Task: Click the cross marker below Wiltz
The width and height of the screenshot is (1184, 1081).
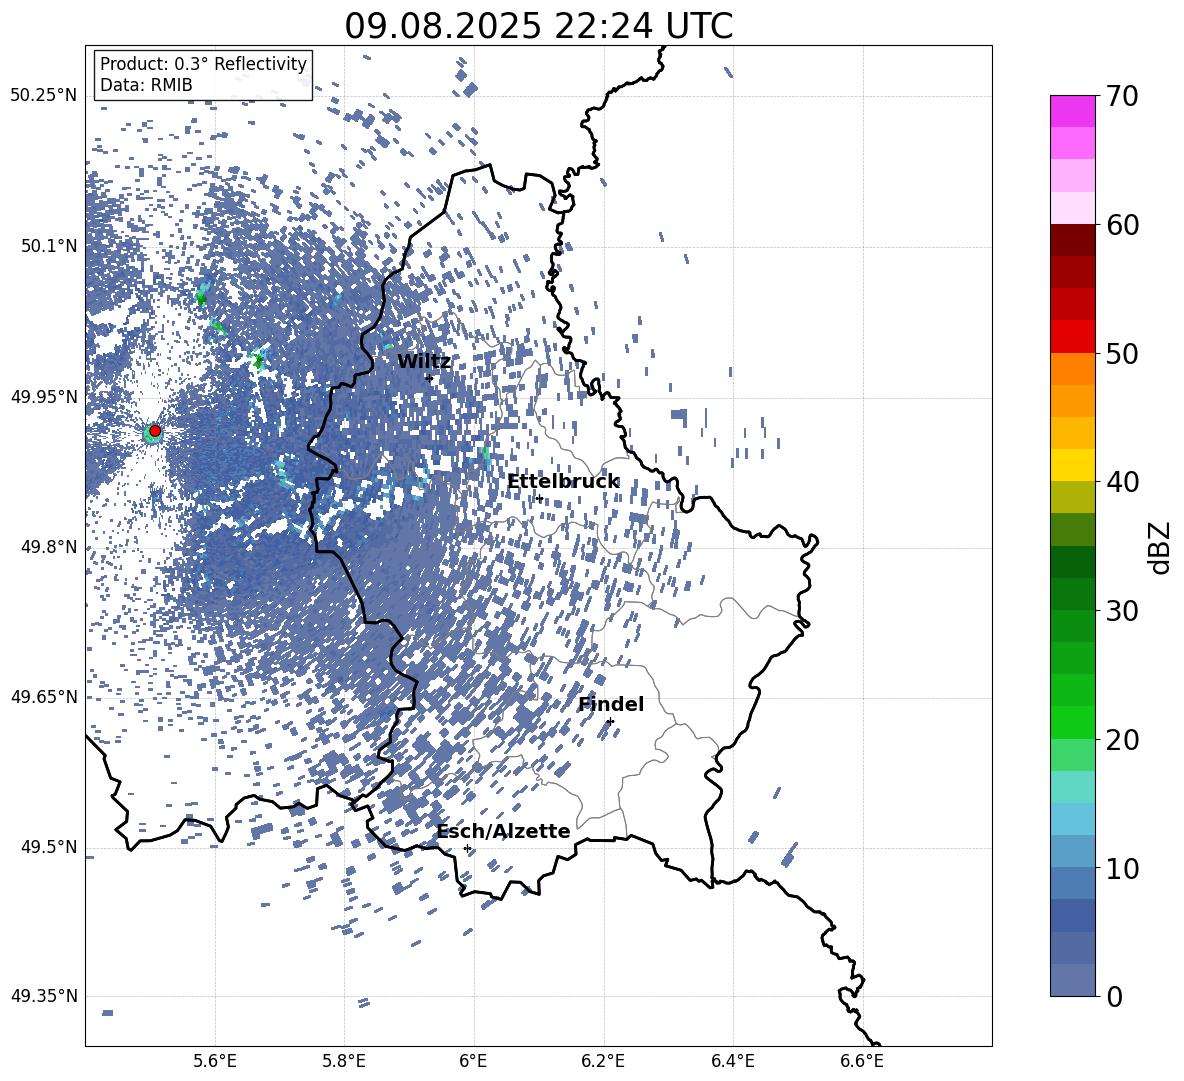Action: 429,378
